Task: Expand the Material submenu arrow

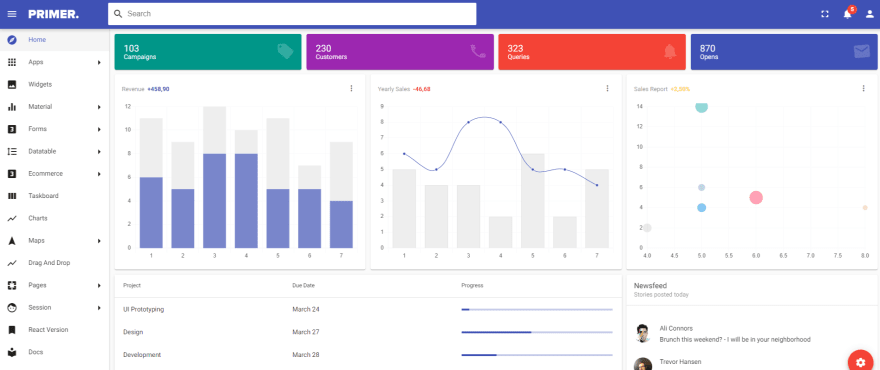Action: [99, 107]
